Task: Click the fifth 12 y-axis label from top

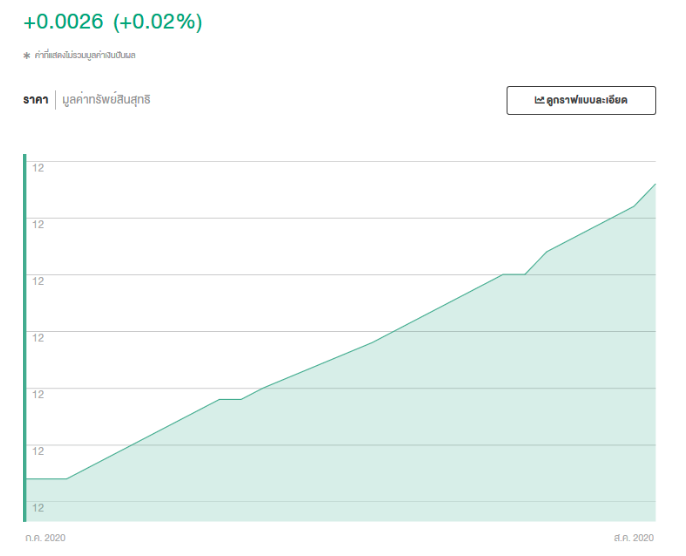Action: pyautogui.click(x=38, y=394)
